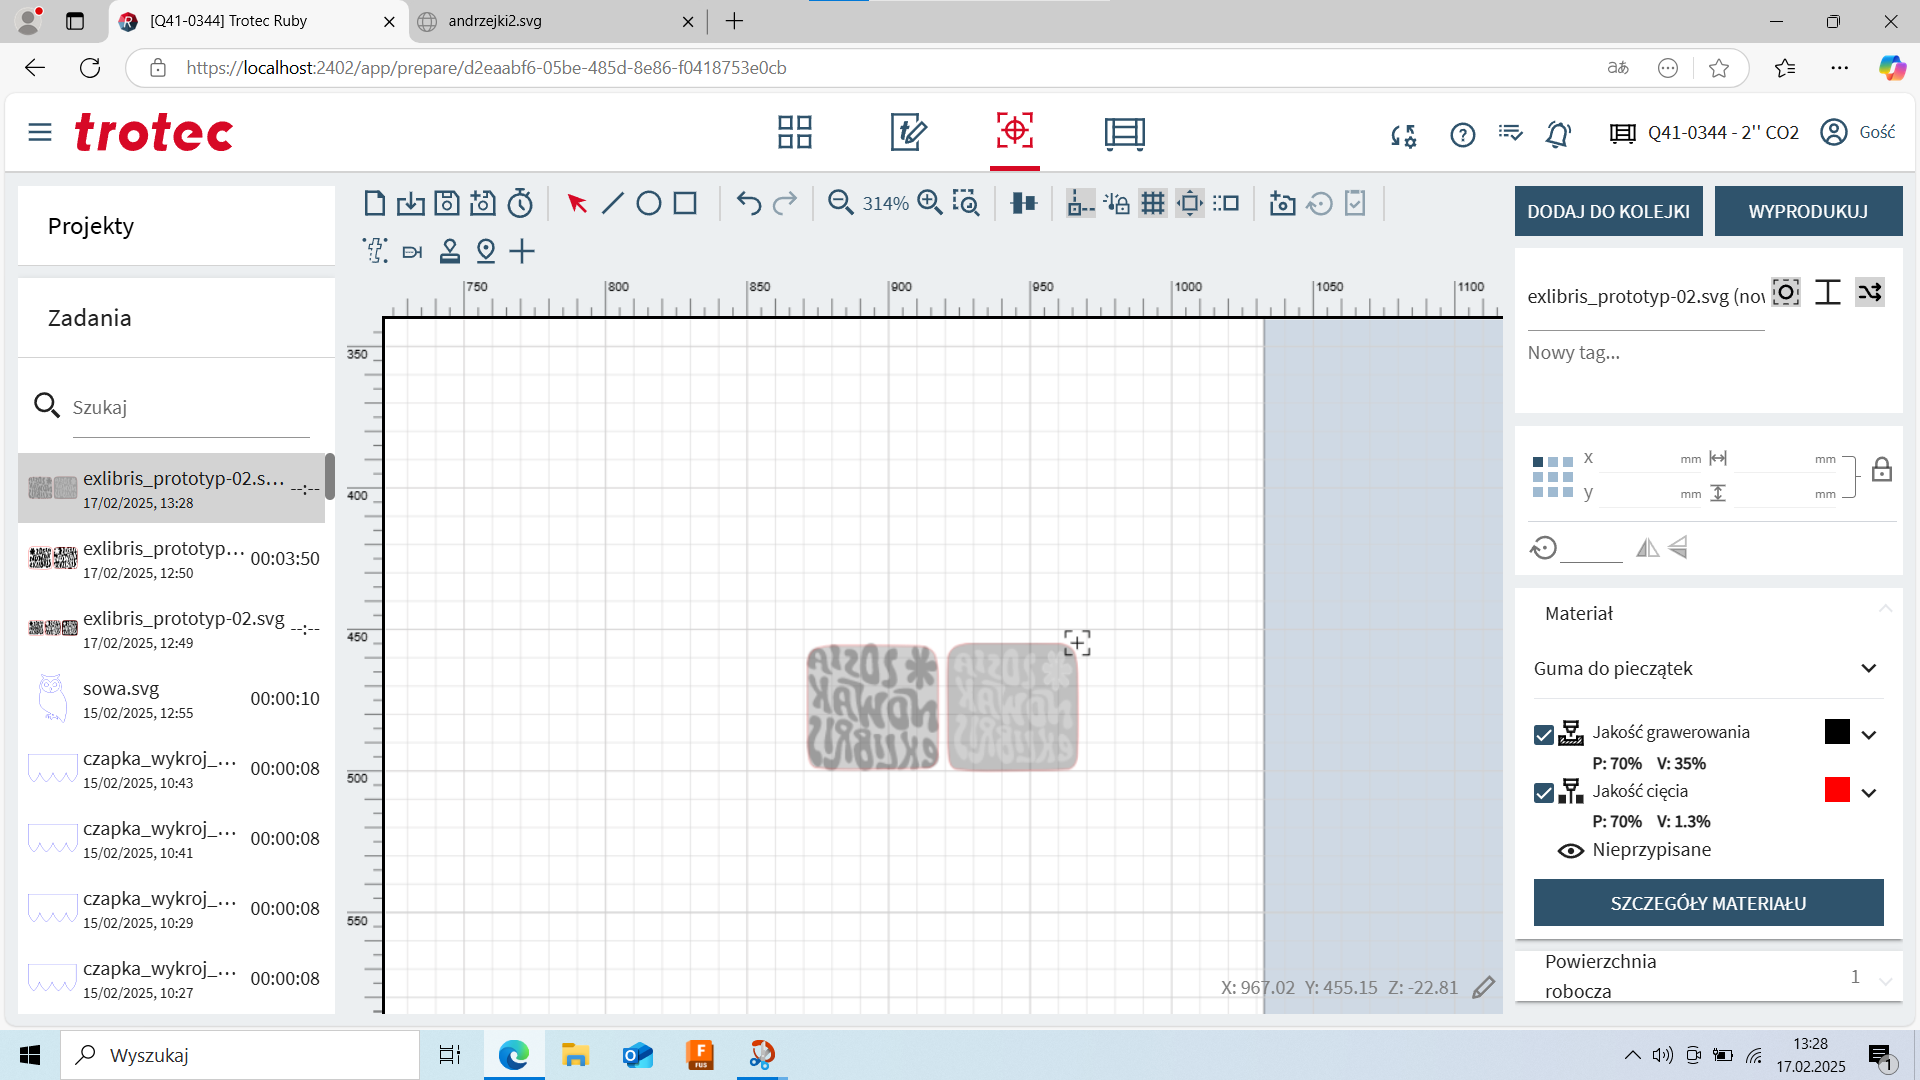Open the notifications bell icon
The height and width of the screenshot is (1080, 1920).
point(1558,134)
